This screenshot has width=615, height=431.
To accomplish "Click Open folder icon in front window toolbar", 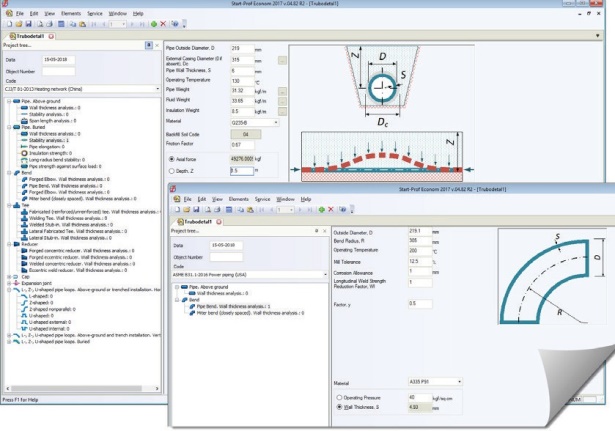I will pos(187,210).
